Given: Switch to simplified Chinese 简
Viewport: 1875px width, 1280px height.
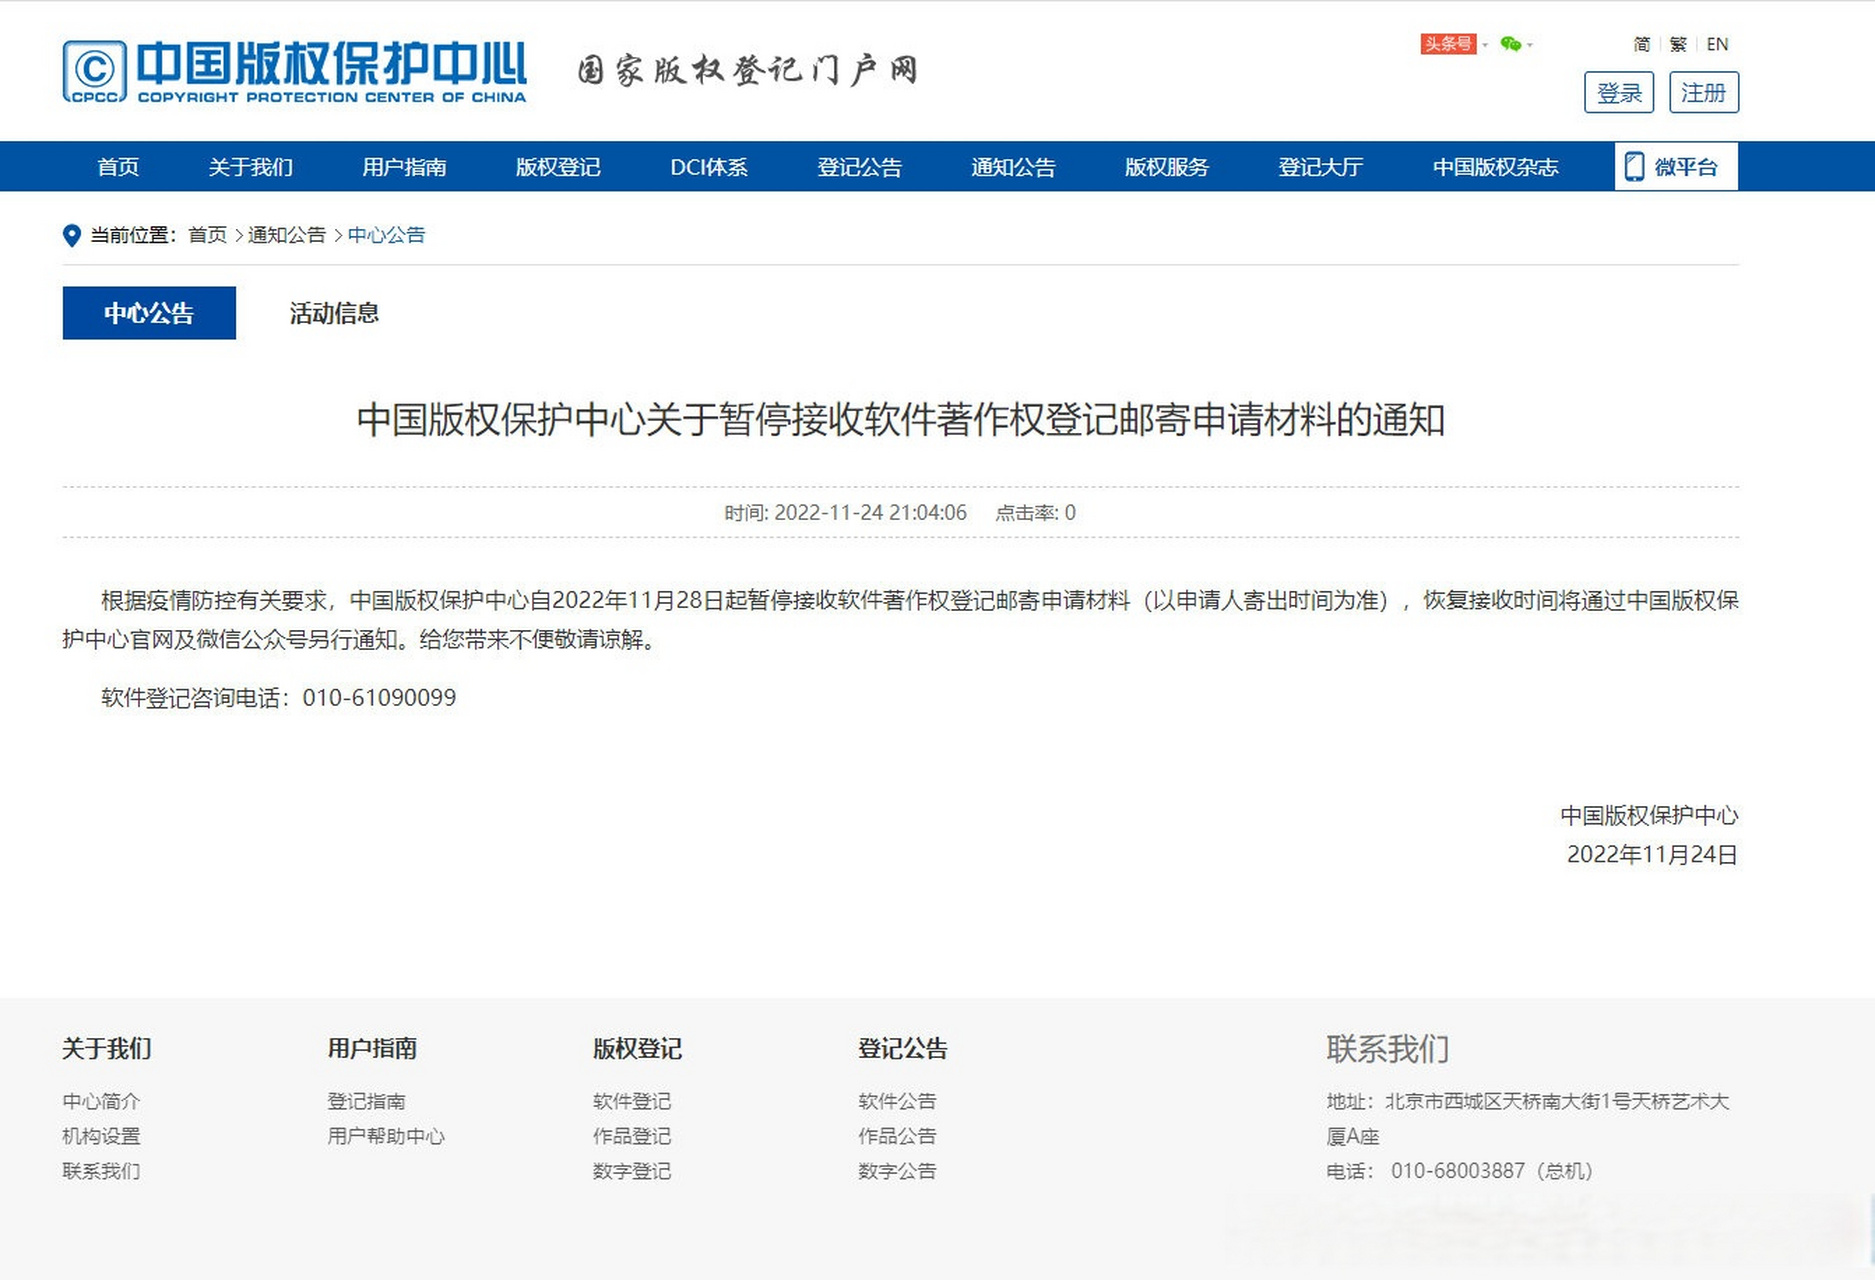Looking at the screenshot, I should (x=1642, y=44).
